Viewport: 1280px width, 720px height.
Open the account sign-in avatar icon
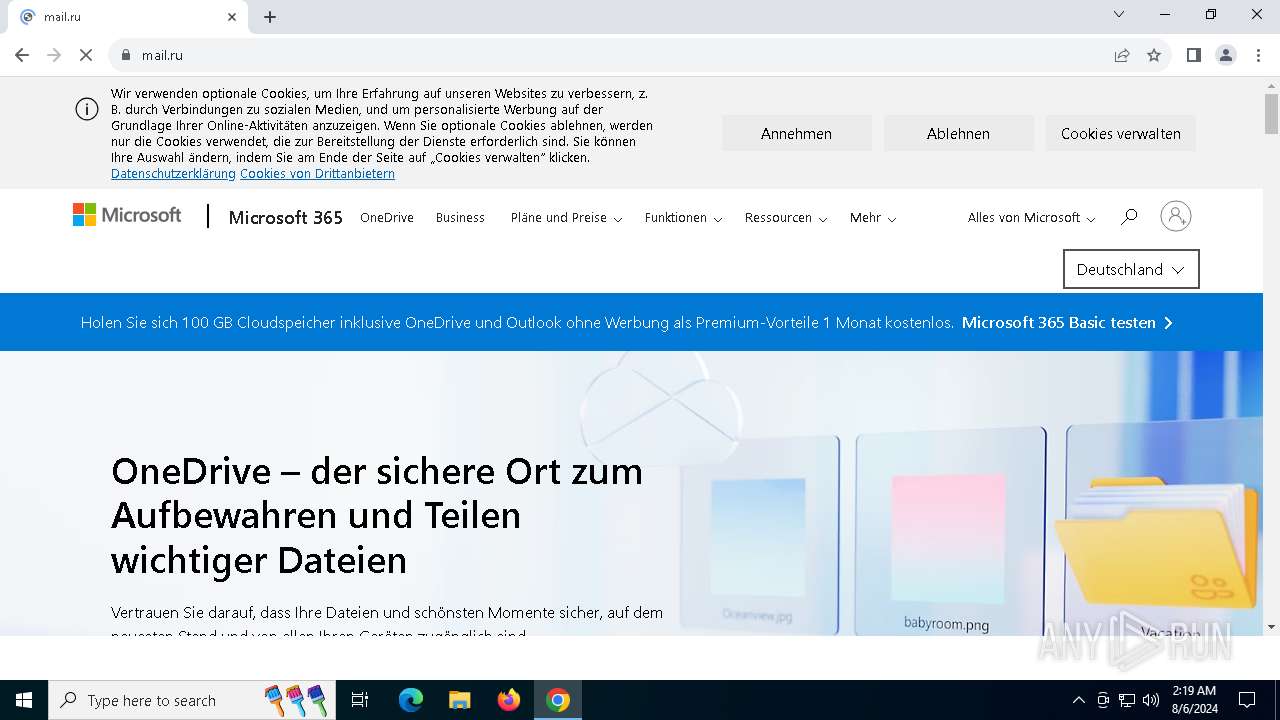pyautogui.click(x=1176, y=216)
